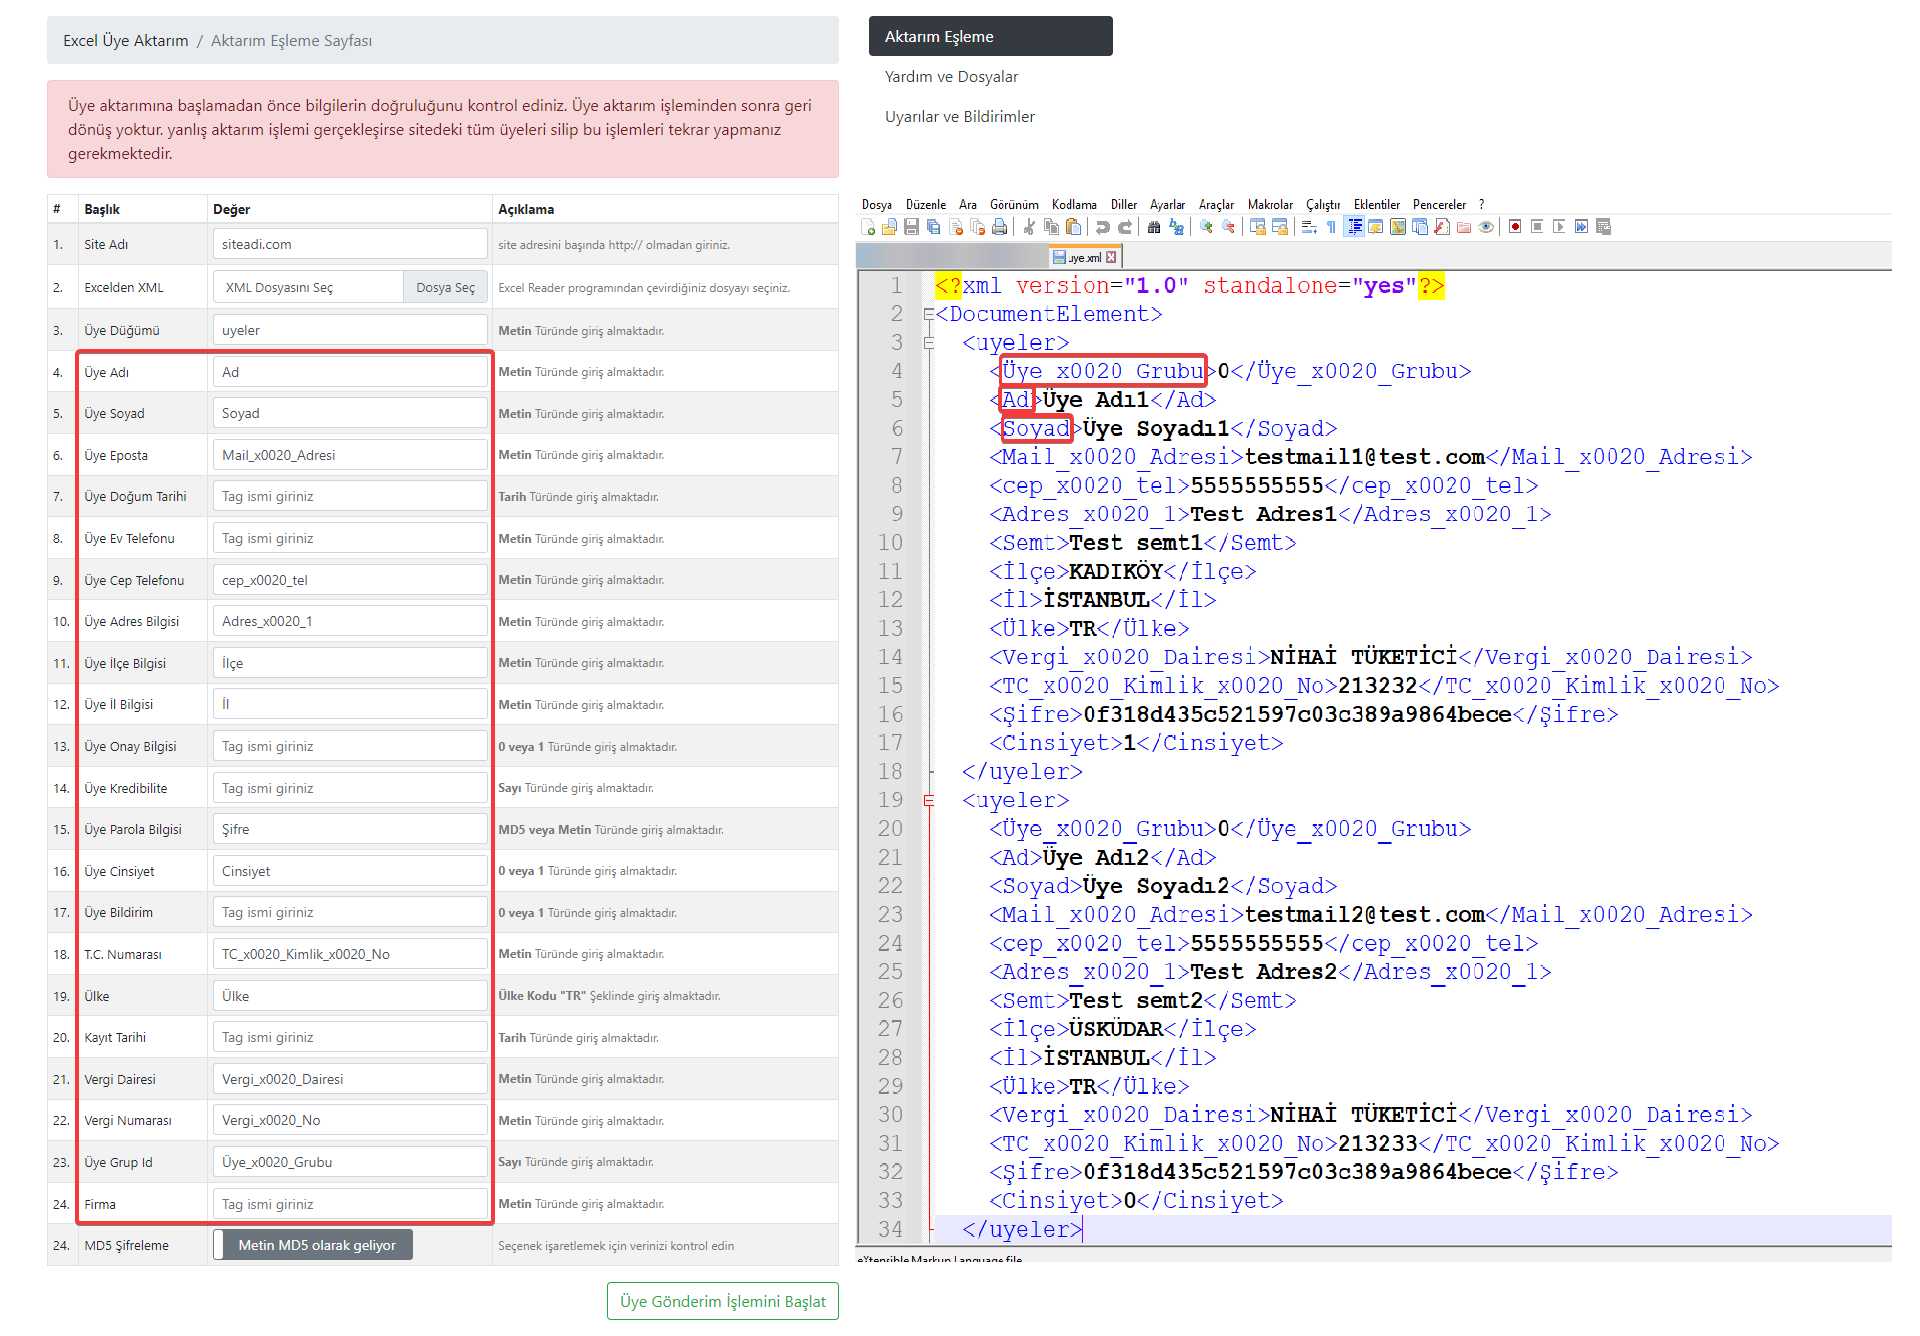Click the Dosya Seç button
This screenshot has height=1336, width=1920.
click(445, 287)
